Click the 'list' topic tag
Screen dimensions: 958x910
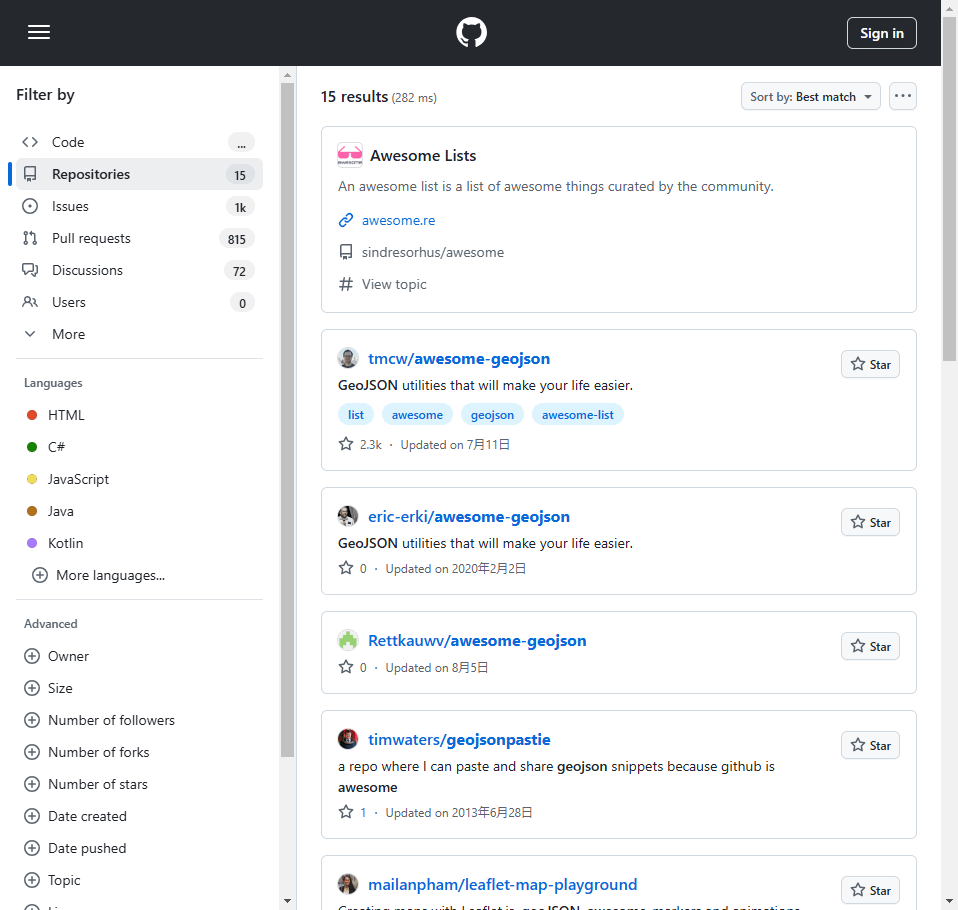click(356, 415)
